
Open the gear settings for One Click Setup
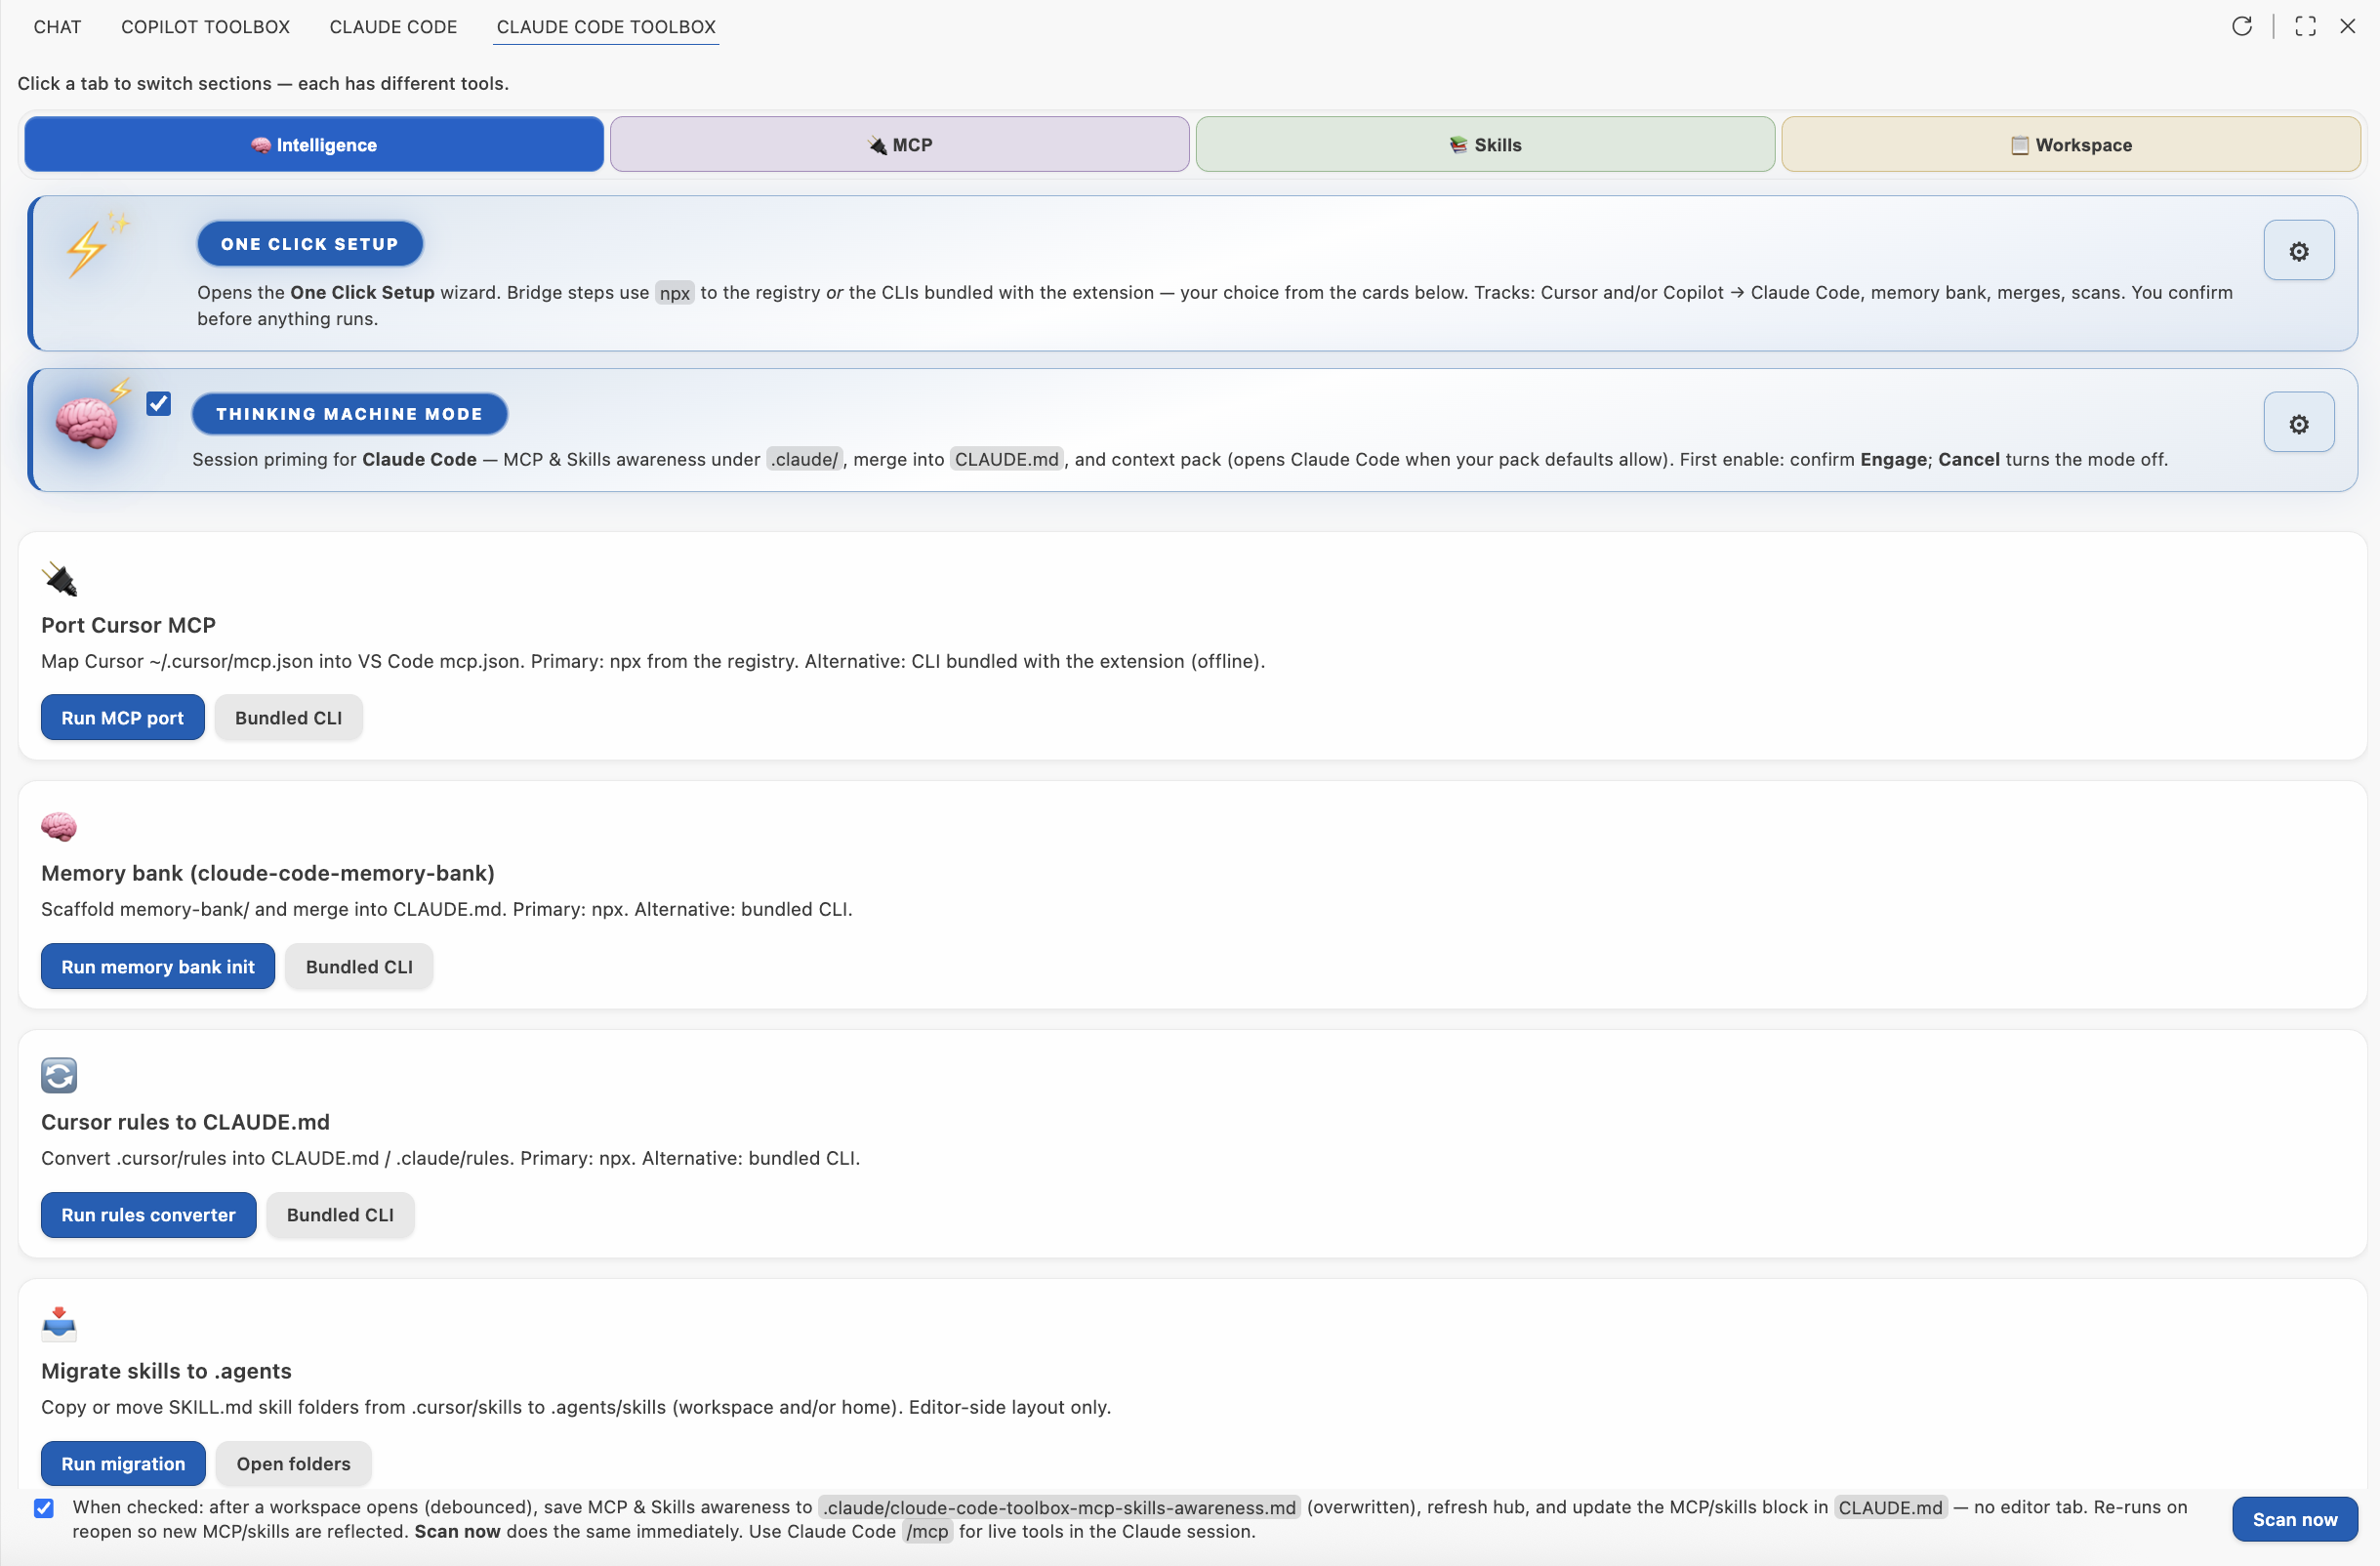click(x=2299, y=251)
